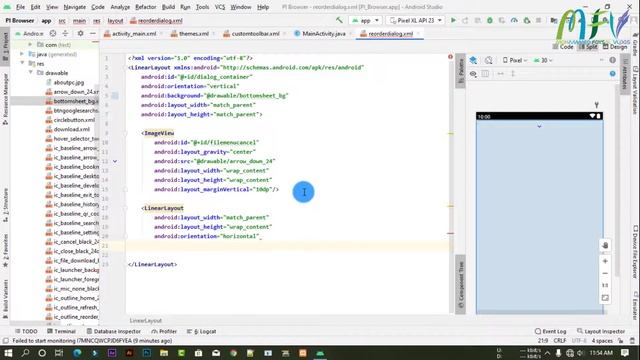Open the API 30 version dropdown in the preview
The width and height of the screenshot is (640, 360).
543,60
